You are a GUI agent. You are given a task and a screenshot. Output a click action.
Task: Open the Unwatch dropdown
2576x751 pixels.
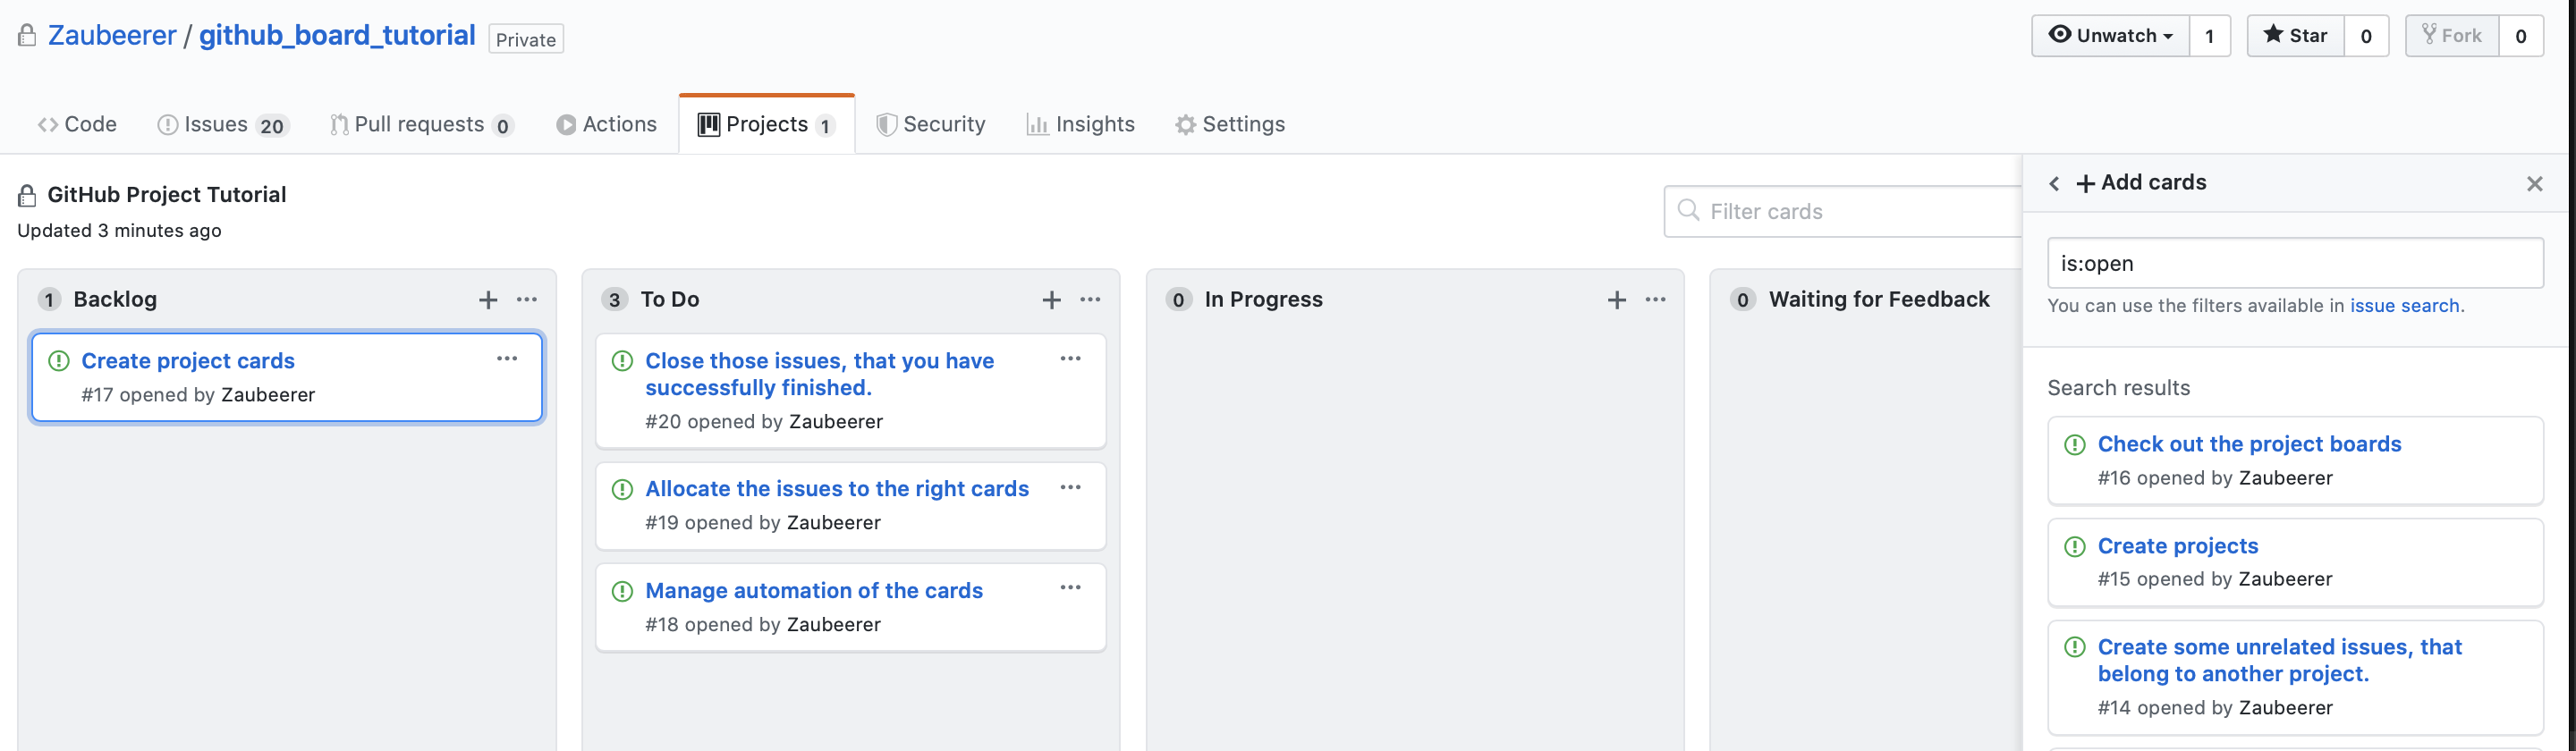click(x=2110, y=35)
